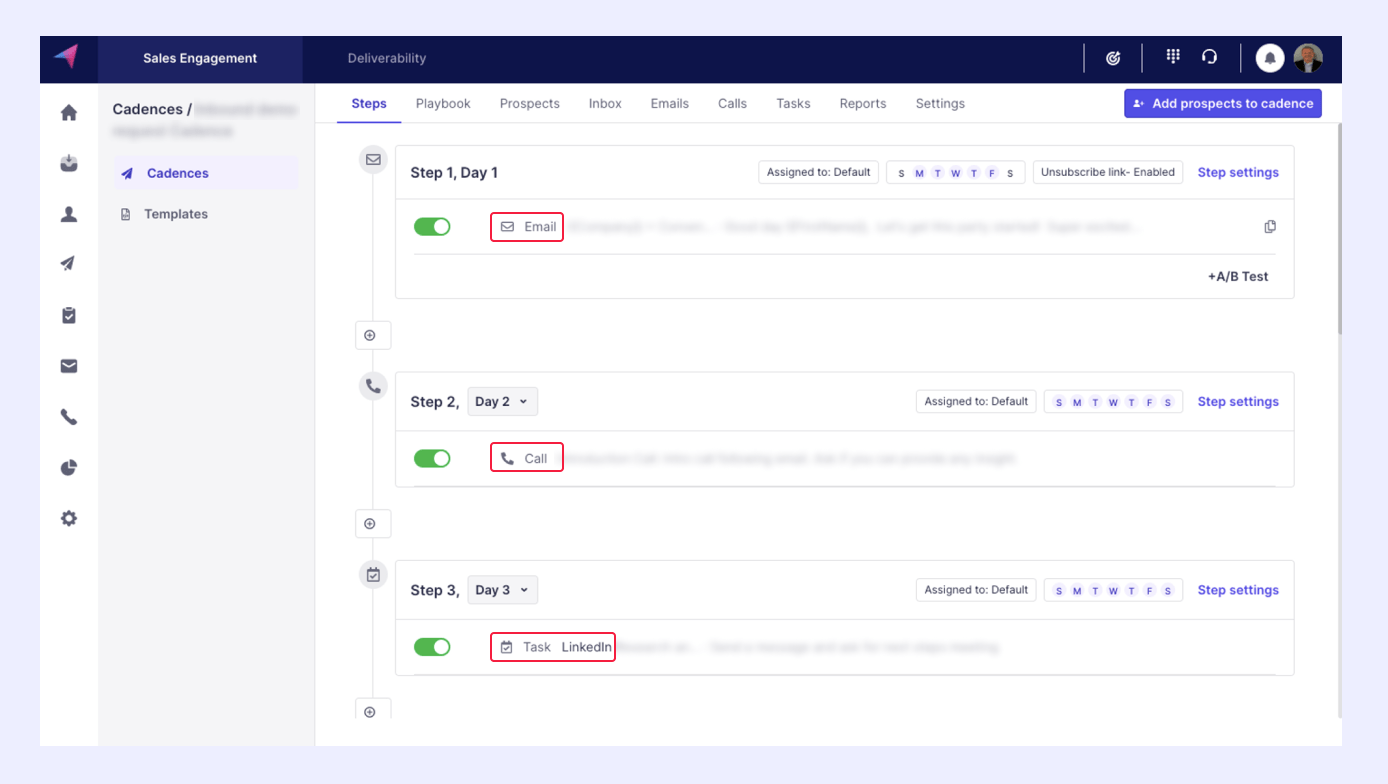Switch to the Playbook tab
This screenshot has width=1388, height=784.
(x=443, y=104)
